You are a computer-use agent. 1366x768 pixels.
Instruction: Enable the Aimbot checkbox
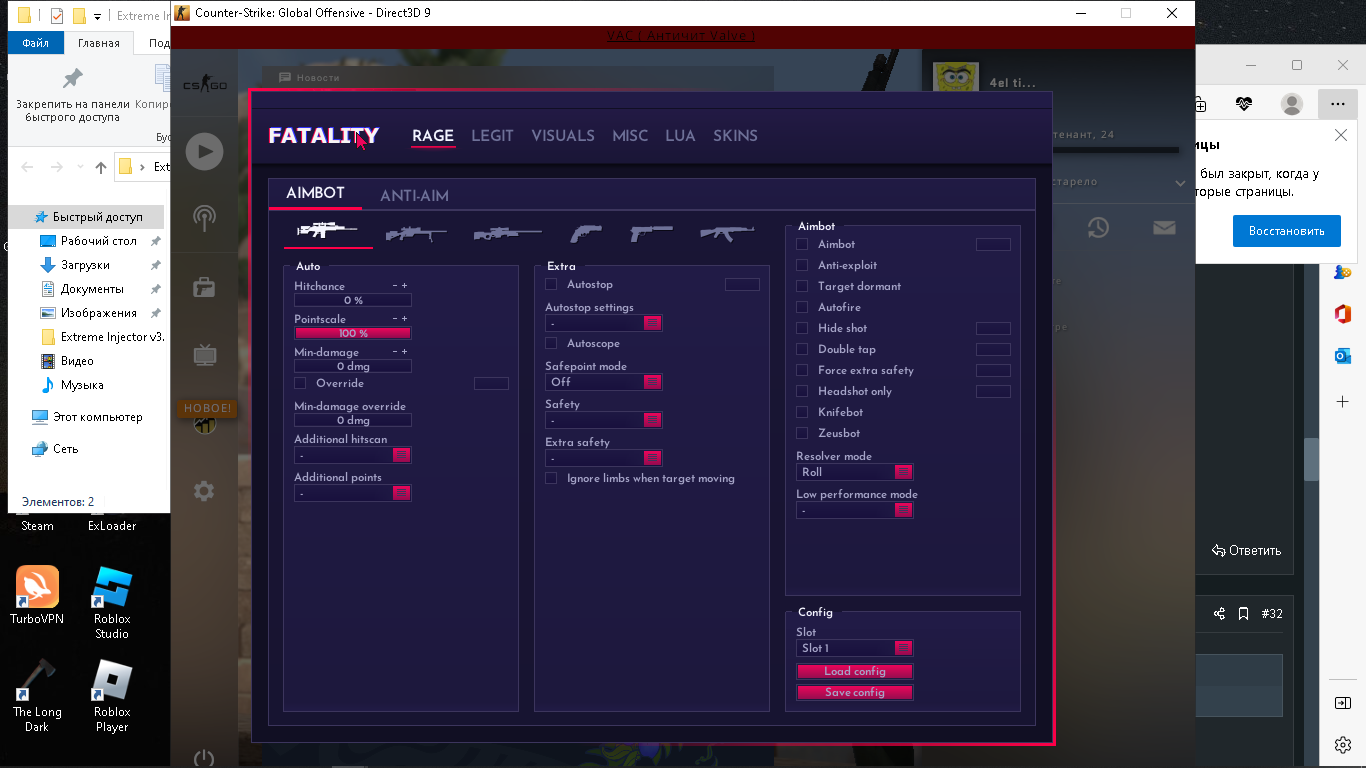[802, 244]
